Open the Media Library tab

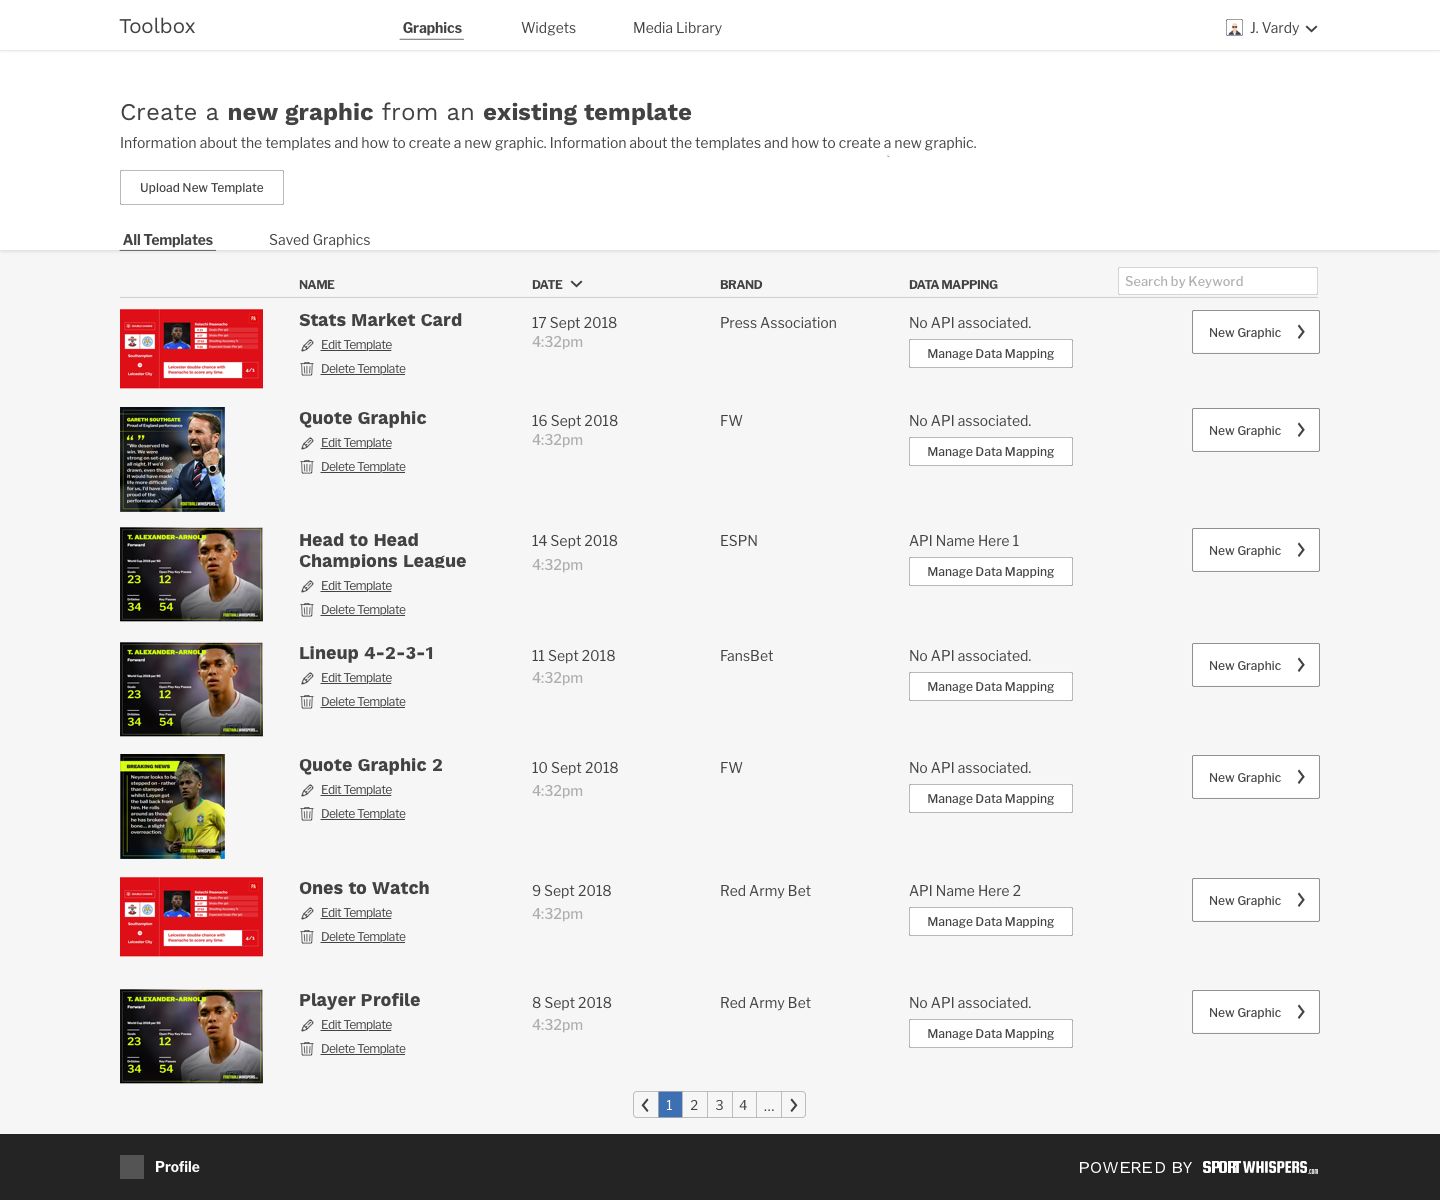coord(677,28)
